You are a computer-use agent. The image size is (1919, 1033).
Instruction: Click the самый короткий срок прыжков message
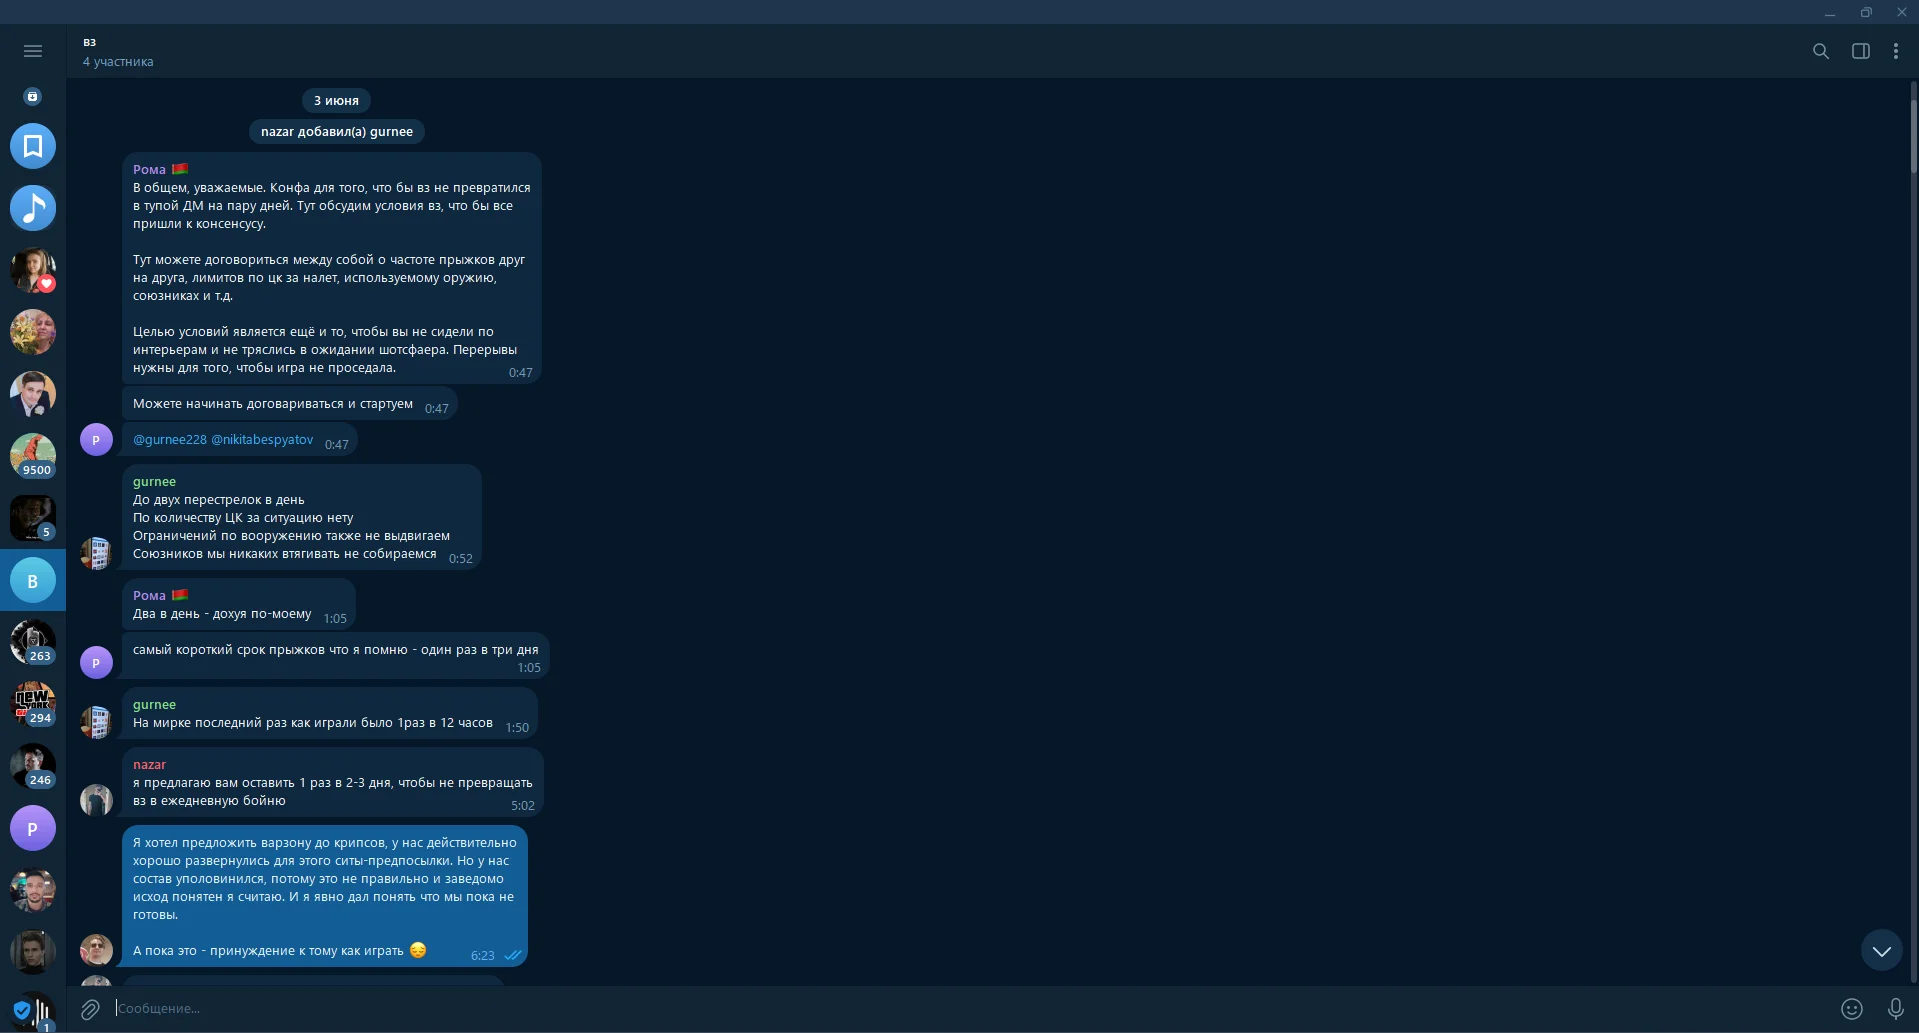click(x=335, y=656)
